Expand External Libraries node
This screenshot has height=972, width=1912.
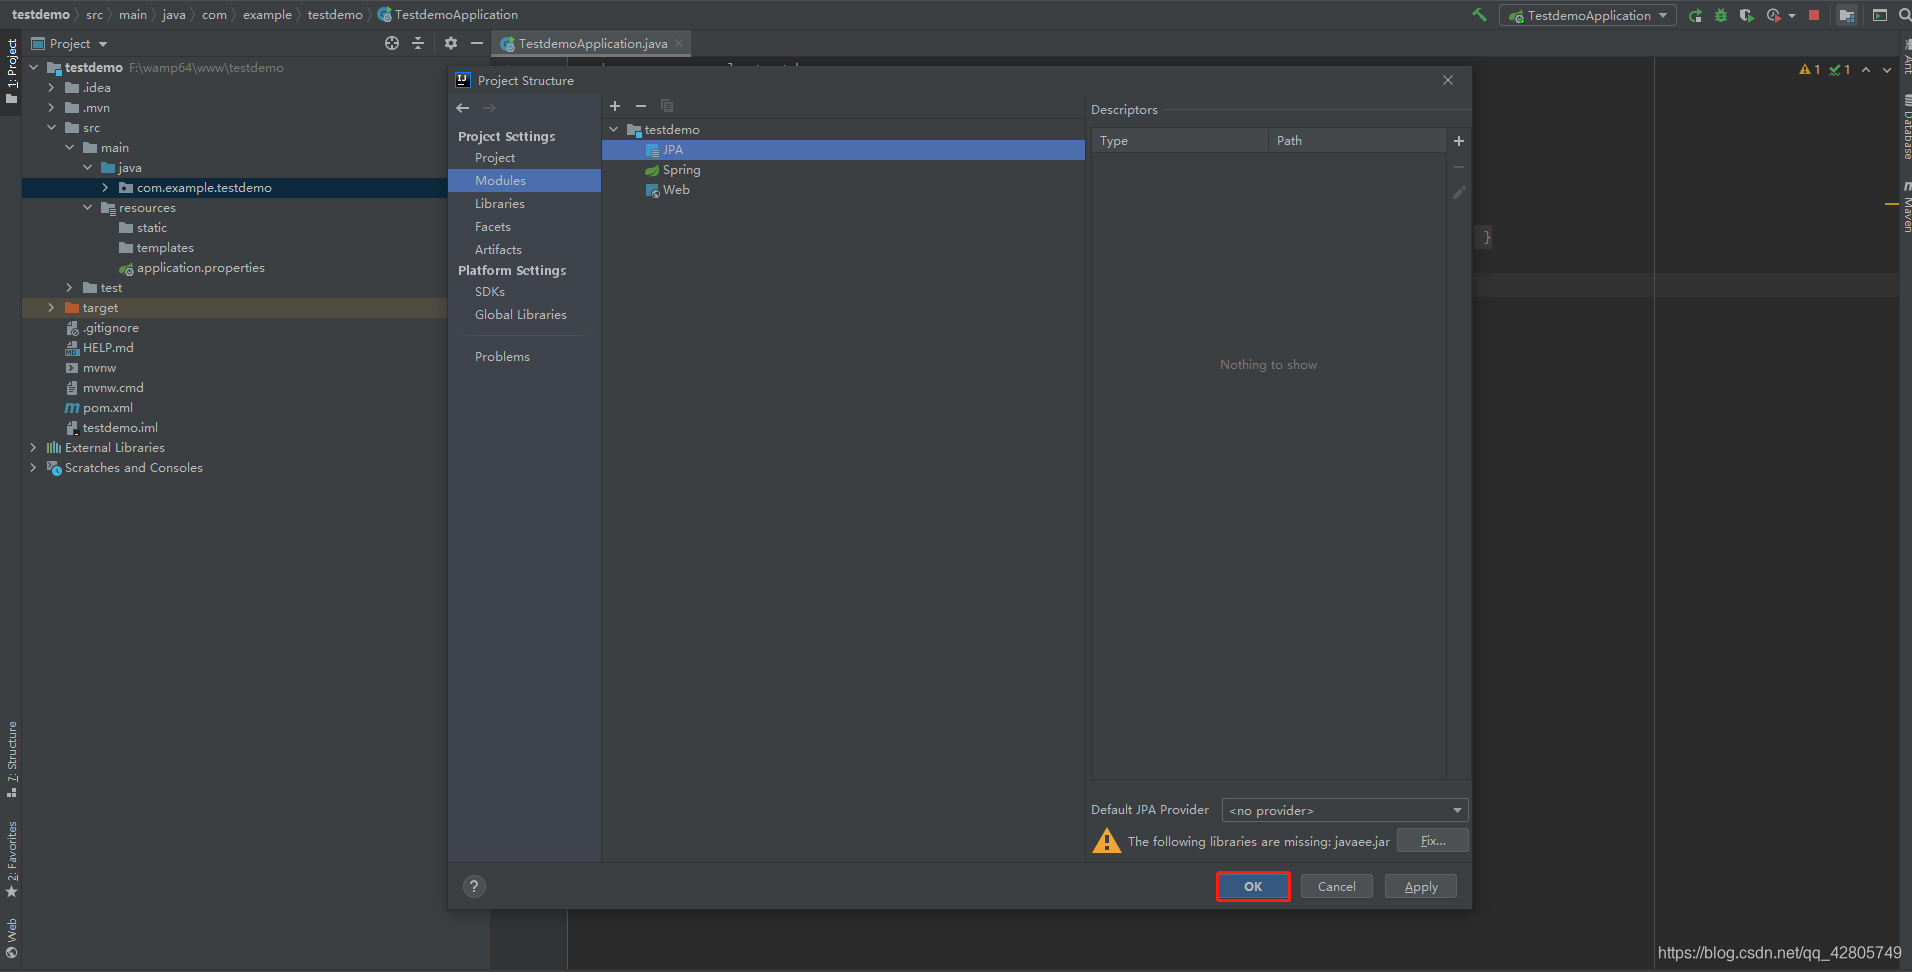34,448
